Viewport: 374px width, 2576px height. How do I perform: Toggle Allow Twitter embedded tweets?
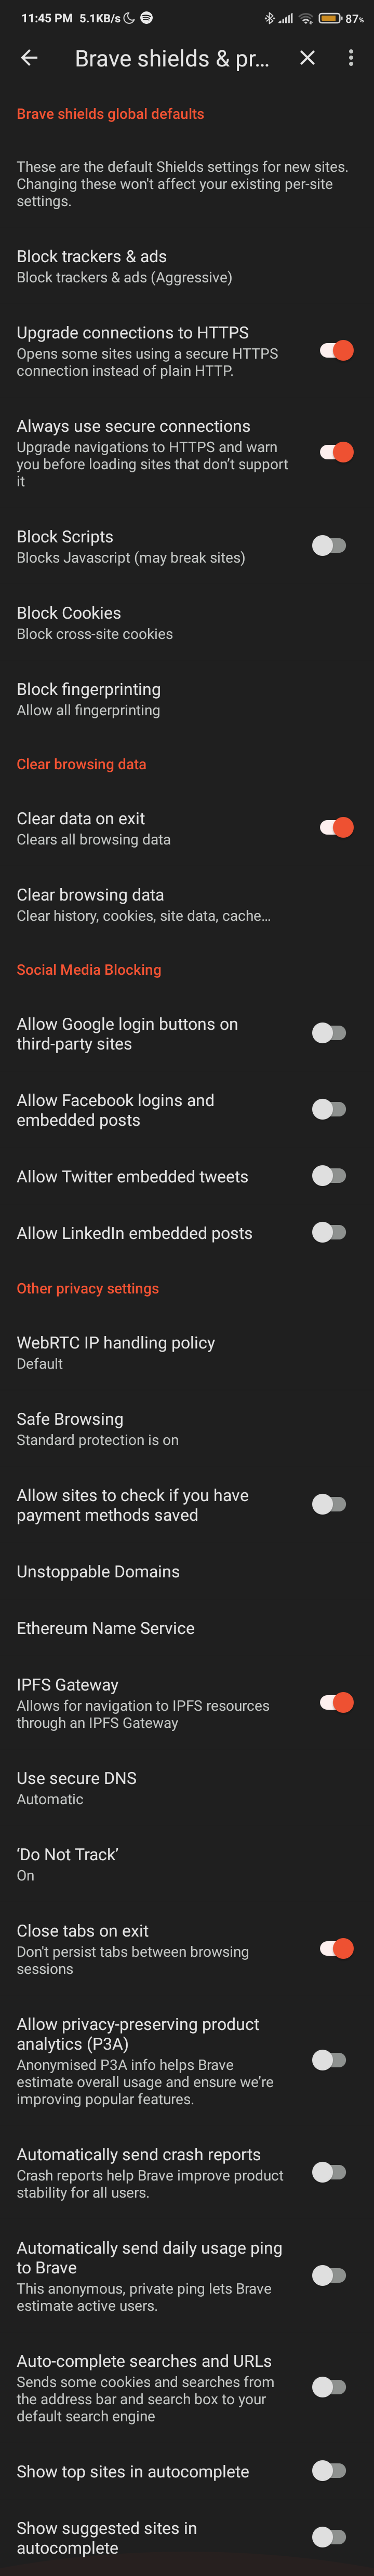click(x=329, y=1176)
